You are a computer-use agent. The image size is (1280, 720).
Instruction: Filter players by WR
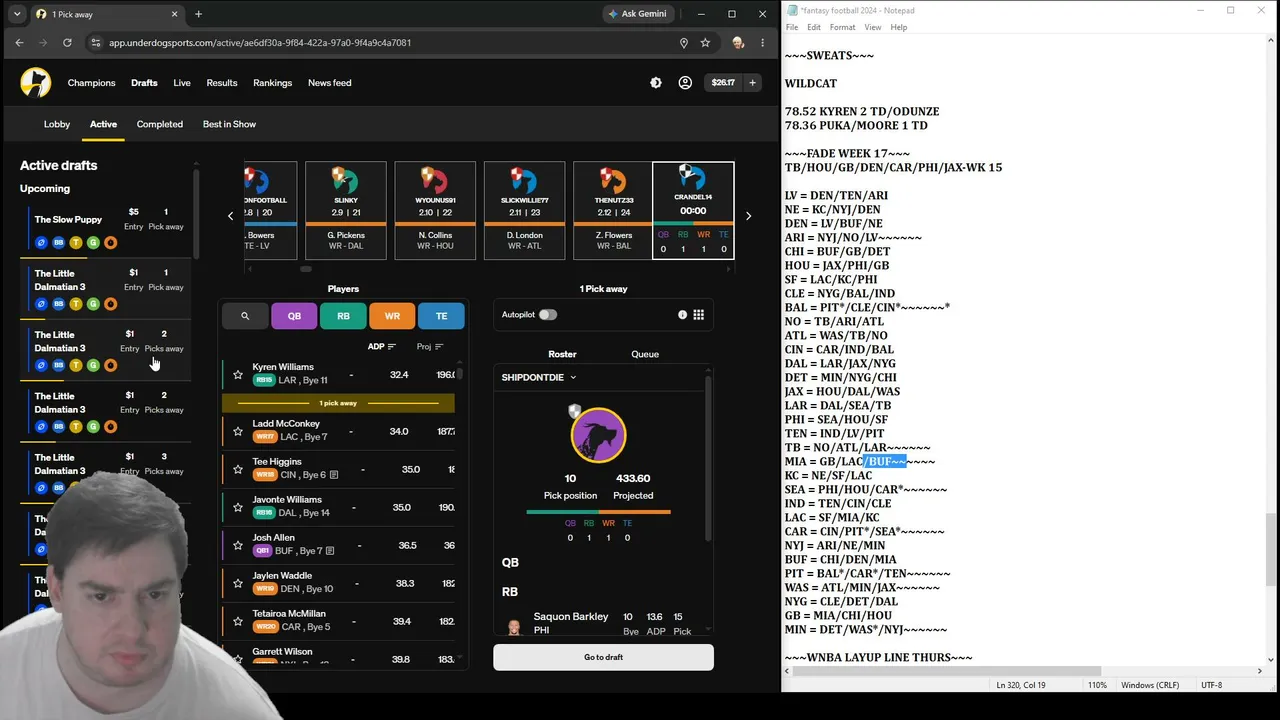click(x=392, y=316)
